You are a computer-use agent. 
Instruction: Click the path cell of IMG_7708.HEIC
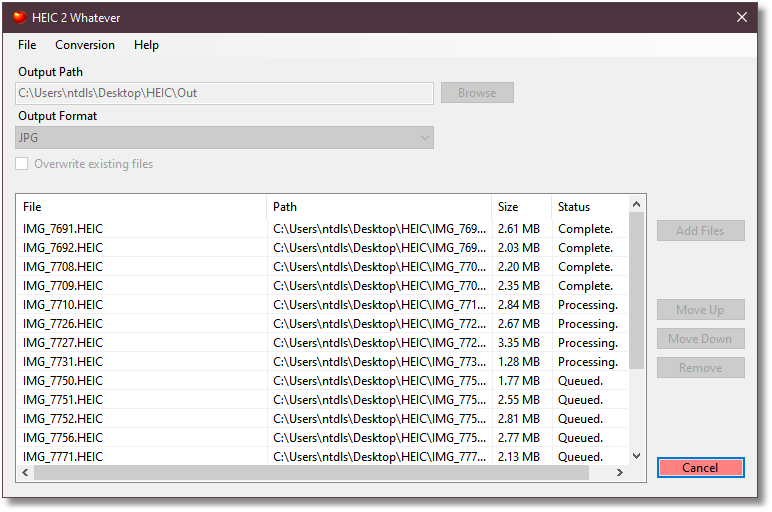pyautogui.click(x=380, y=267)
